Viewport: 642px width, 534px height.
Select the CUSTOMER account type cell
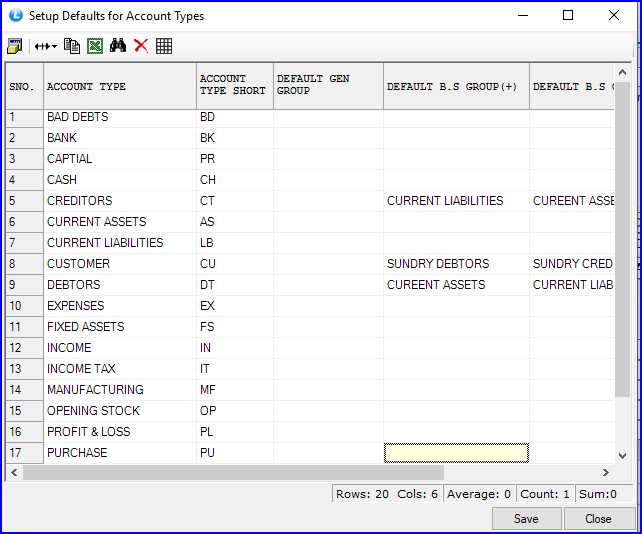[x=120, y=264]
